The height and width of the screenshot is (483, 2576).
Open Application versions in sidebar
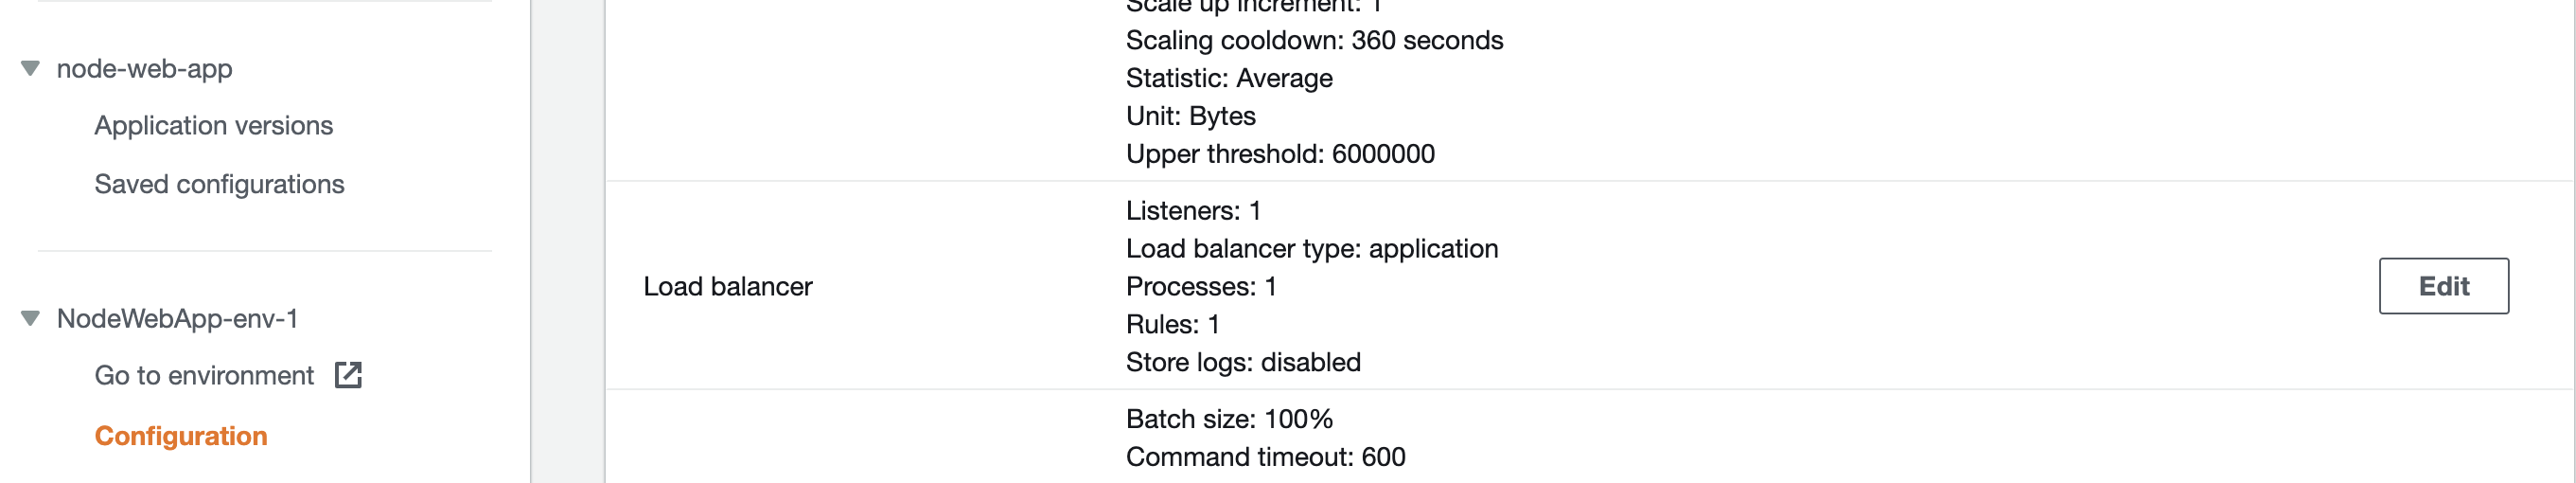213,126
